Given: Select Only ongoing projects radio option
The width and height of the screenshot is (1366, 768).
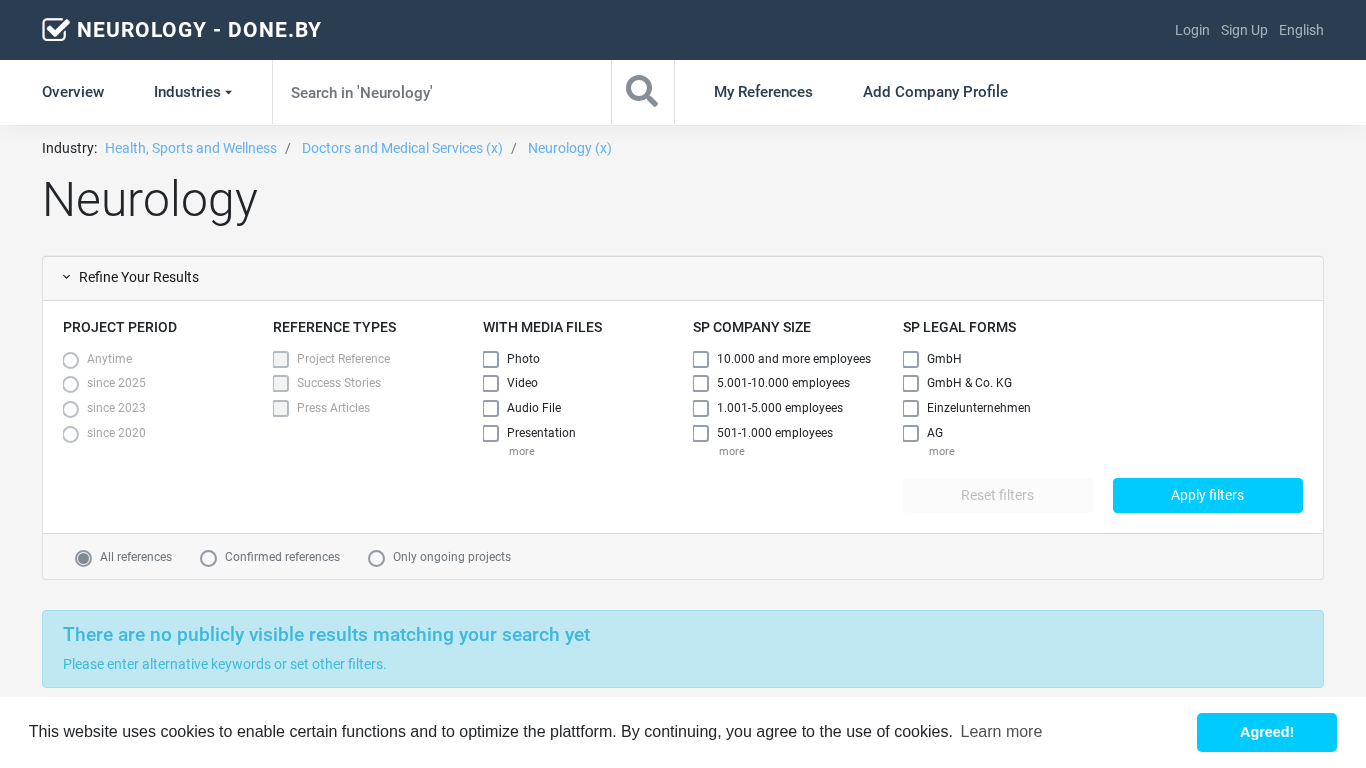Looking at the screenshot, I should tap(377, 558).
